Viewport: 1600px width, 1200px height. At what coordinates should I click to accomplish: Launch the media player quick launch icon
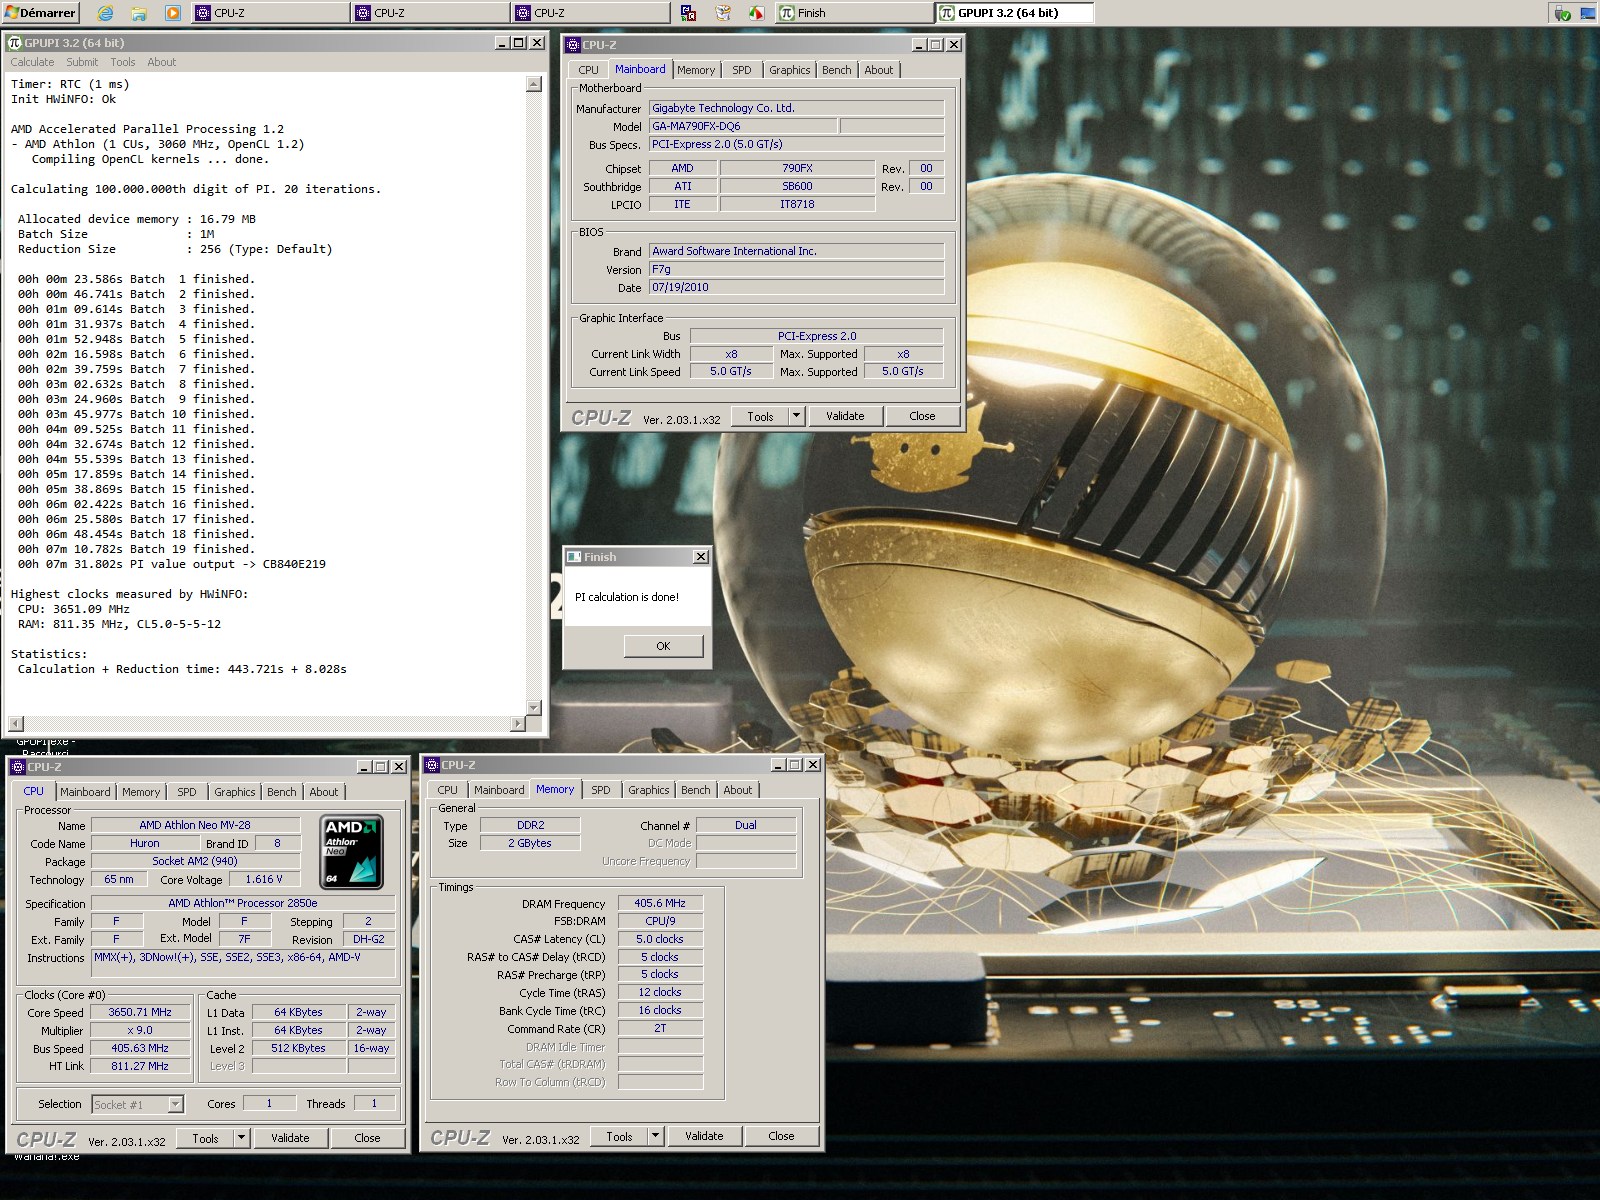pyautogui.click(x=173, y=13)
